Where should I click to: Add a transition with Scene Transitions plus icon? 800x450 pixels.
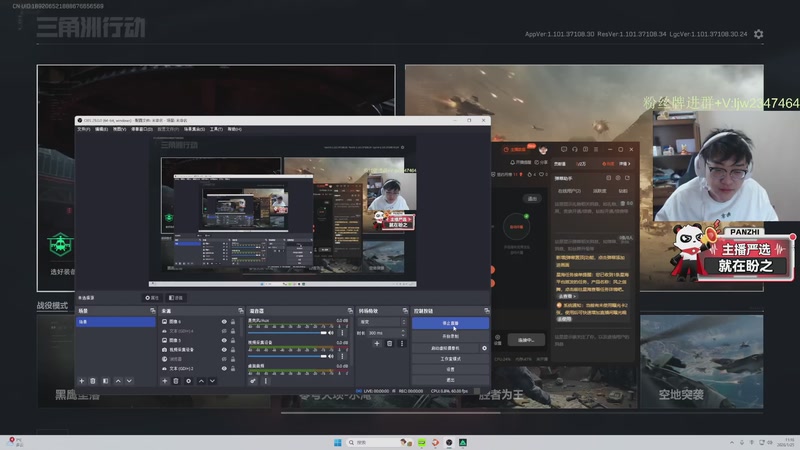pos(377,344)
